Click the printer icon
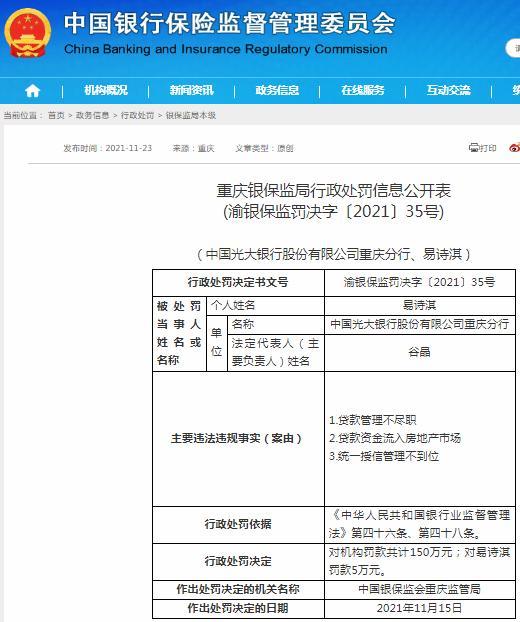 click(x=474, y=148)
